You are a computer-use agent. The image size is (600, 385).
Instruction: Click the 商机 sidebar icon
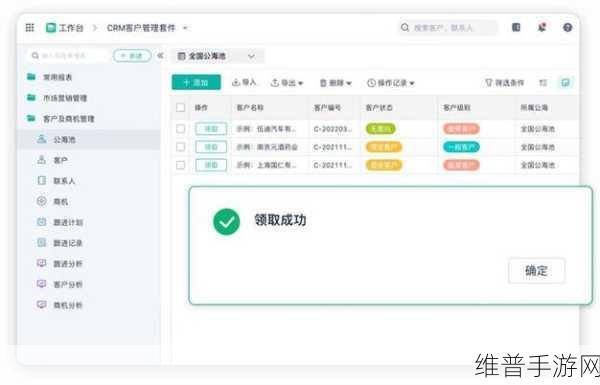coord(41,201)
